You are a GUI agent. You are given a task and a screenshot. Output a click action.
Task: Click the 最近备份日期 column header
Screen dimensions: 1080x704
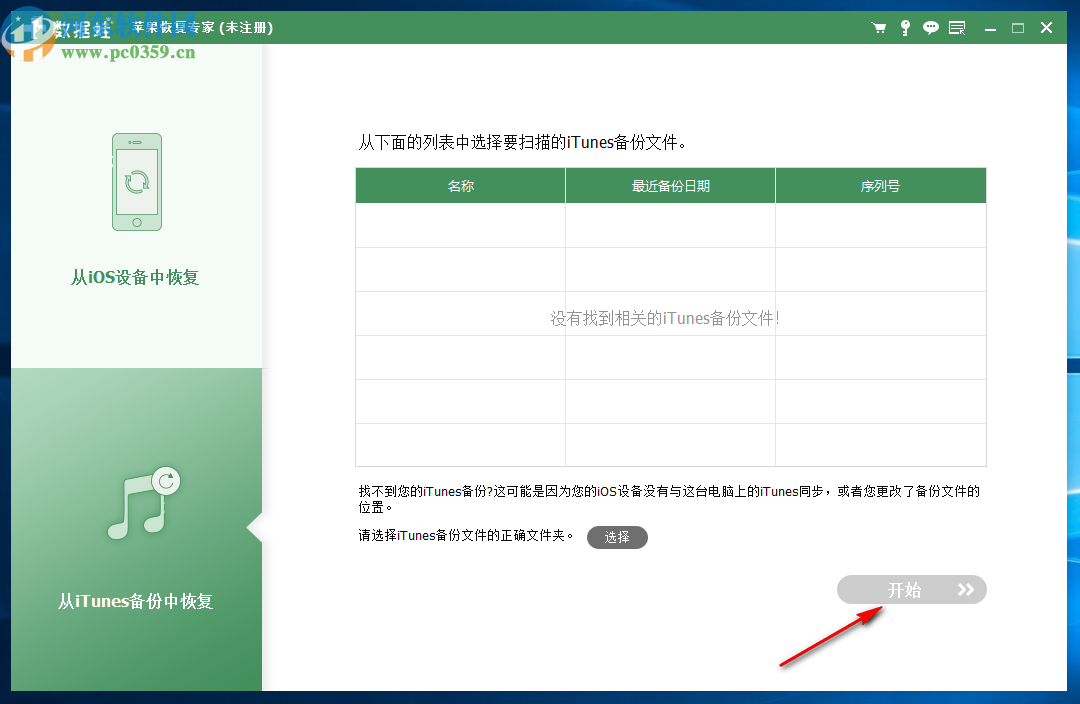click(669, 185)
